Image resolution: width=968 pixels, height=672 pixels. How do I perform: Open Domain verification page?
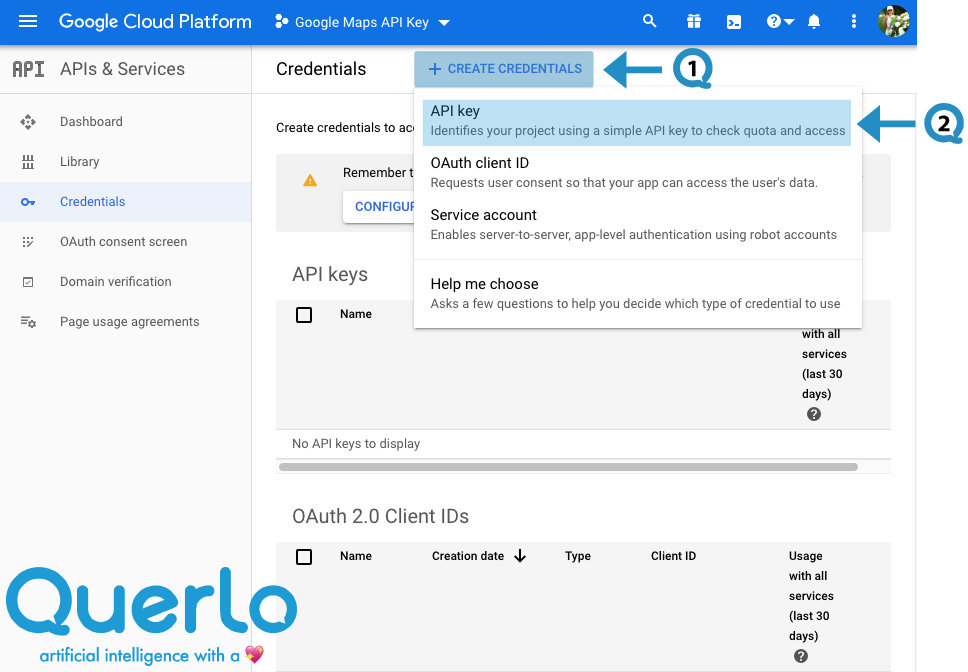pyautogui.click(x=126, y=281)
